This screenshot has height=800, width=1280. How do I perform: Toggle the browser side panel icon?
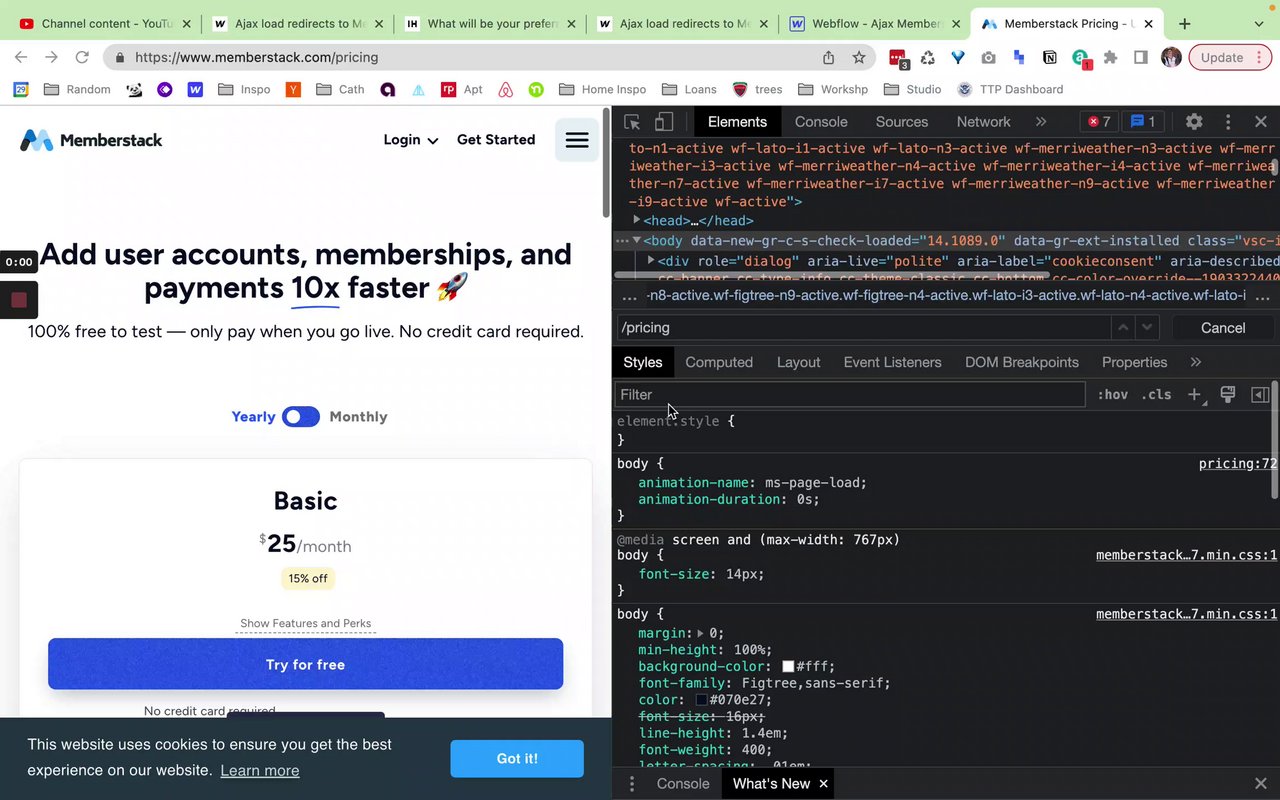(1140, 58)
